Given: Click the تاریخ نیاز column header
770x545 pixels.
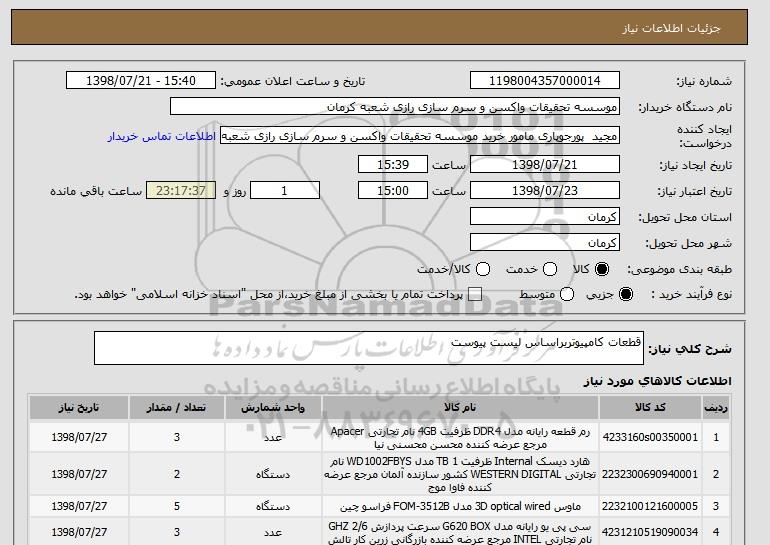Looking at the screenshot, I should coord(79,408).
